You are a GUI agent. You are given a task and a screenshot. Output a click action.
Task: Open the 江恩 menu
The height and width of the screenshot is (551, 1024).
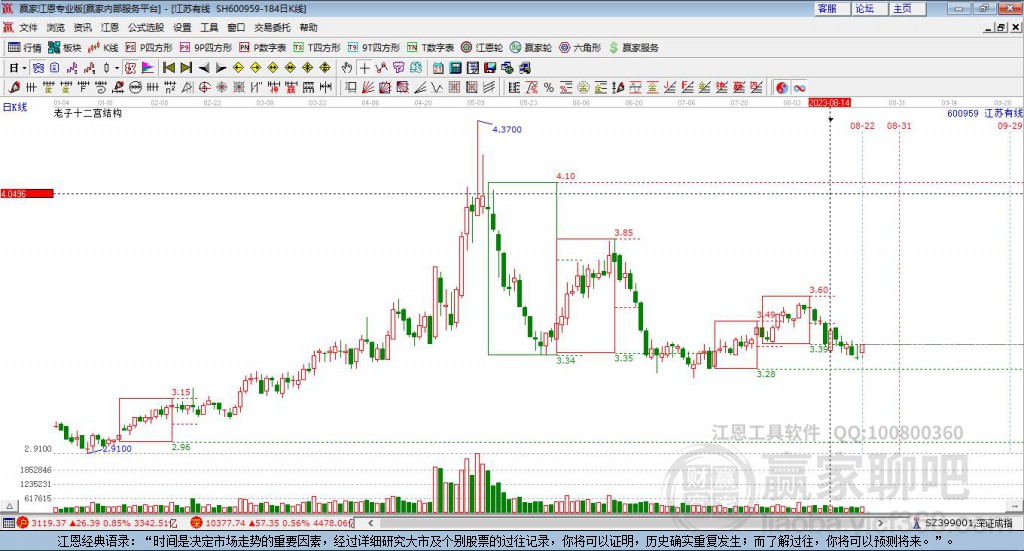[x=110, y=27]
